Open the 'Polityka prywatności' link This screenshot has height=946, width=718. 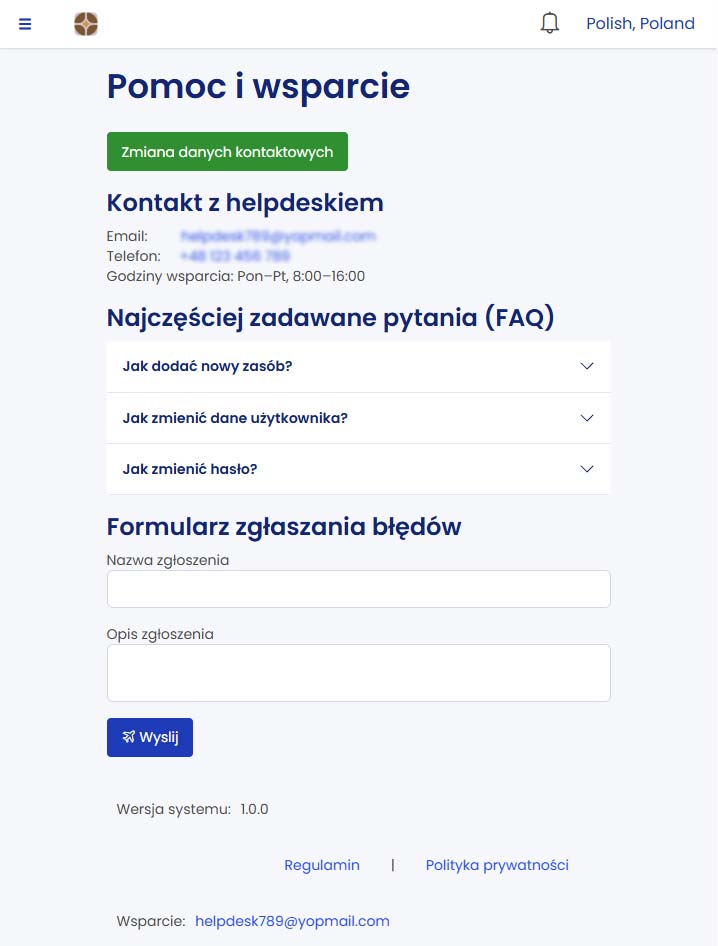(x=497, y=865)
